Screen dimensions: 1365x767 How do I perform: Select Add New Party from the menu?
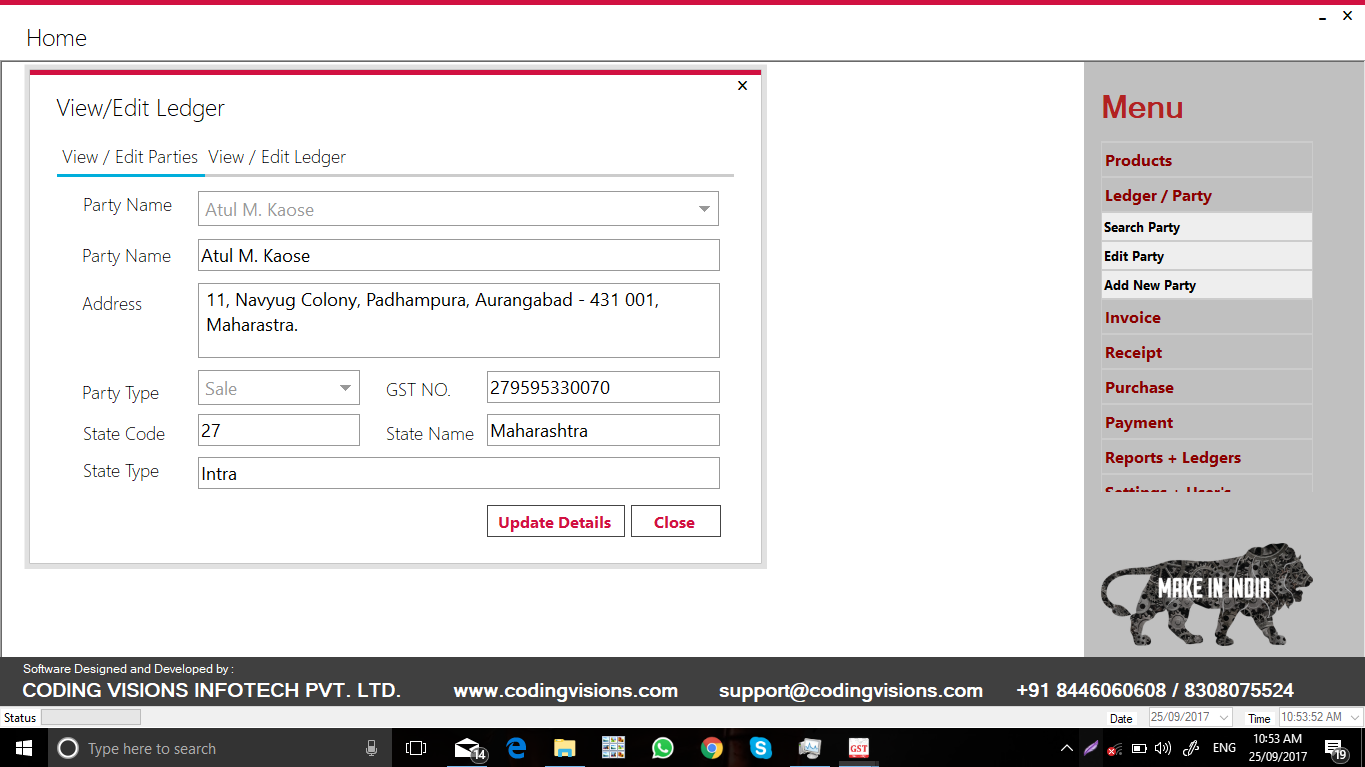click(x=1149, y=285)
